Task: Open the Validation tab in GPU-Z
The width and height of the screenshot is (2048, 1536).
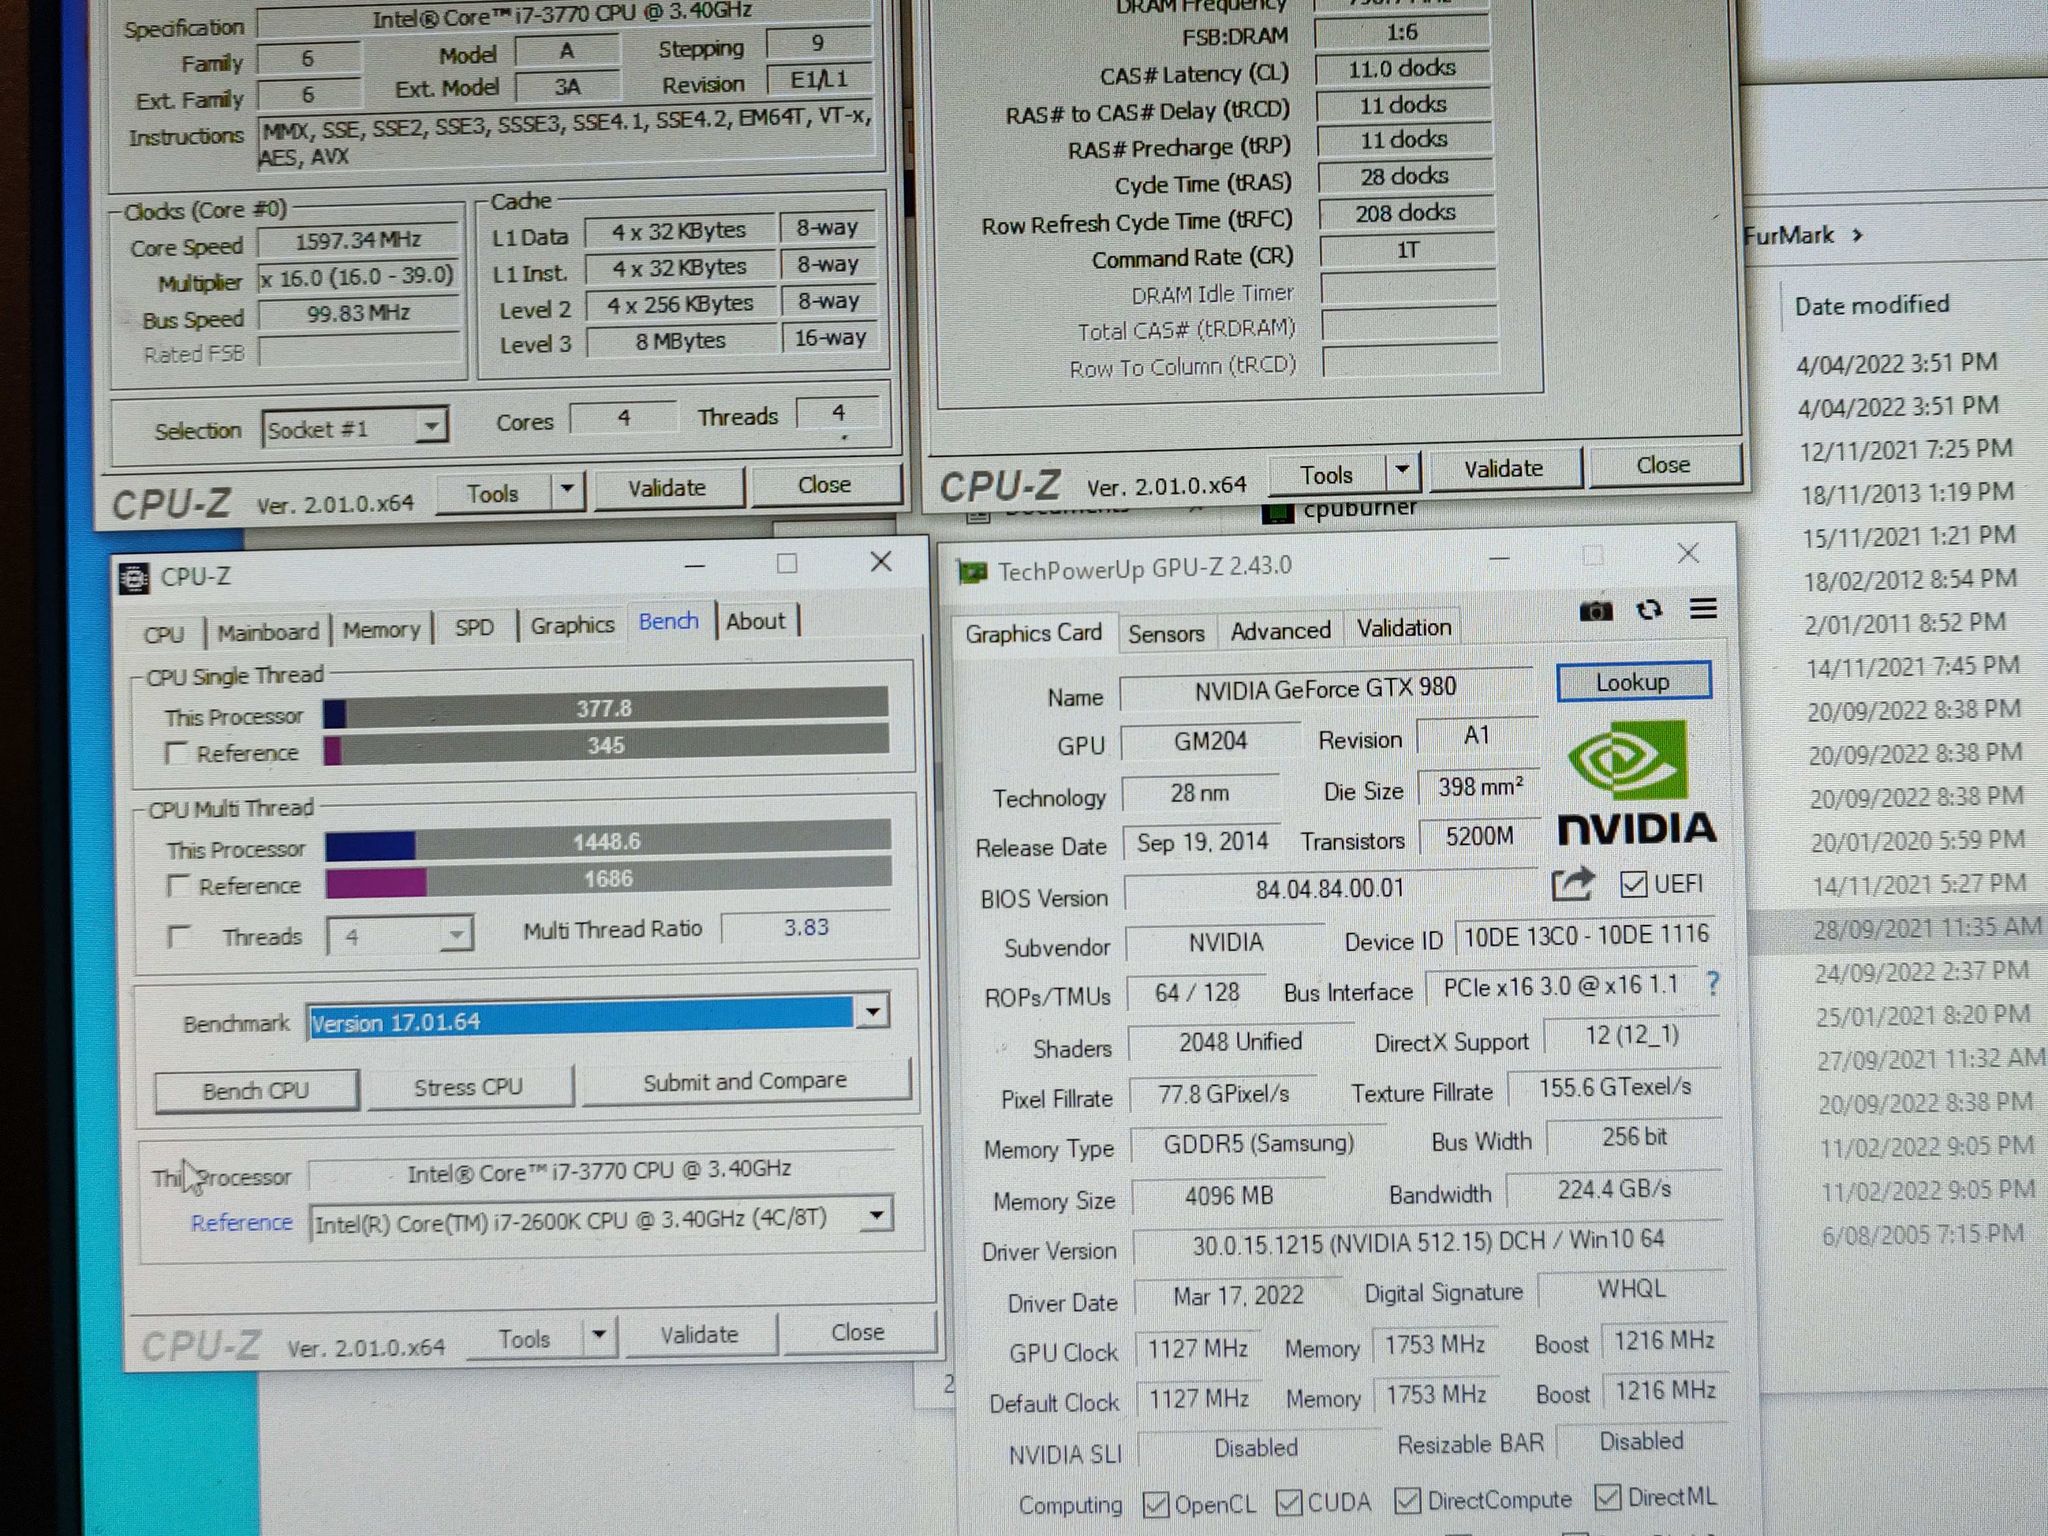Action: 1403,628
